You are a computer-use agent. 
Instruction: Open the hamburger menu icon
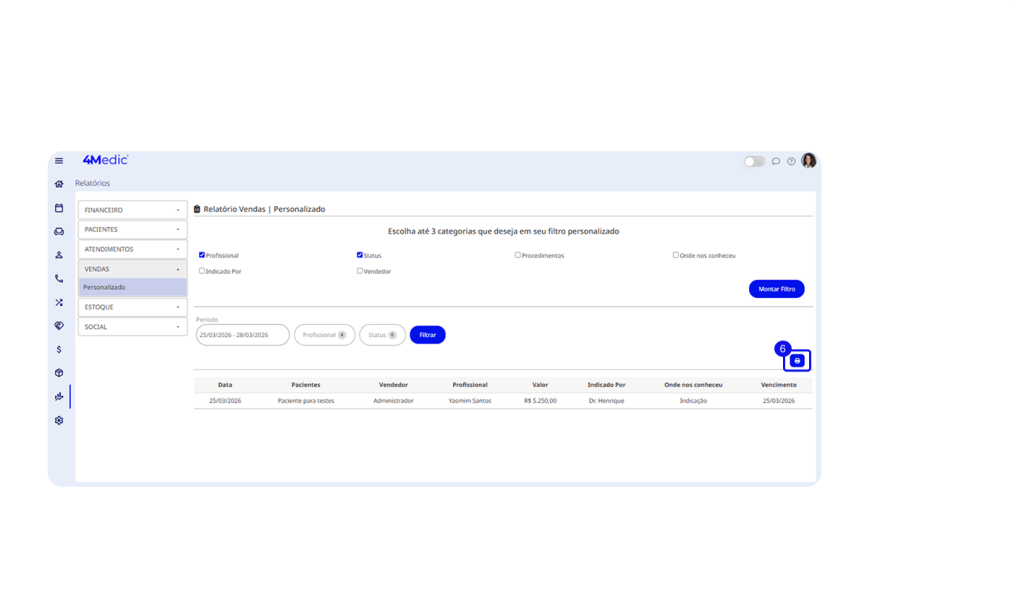(59, 161)
